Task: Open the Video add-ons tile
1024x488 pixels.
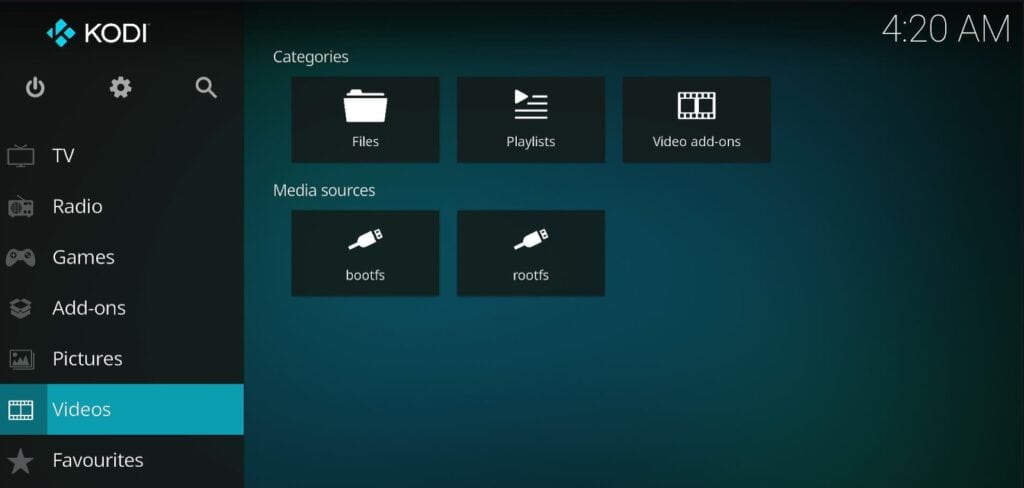Action: (696, 119)
